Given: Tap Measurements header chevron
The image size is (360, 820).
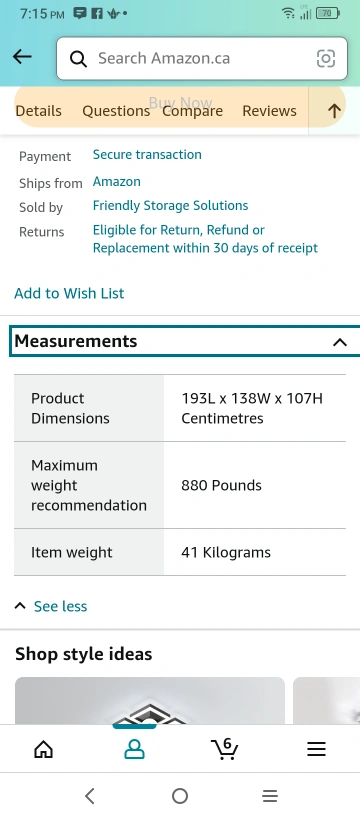Looking at the screenshot, I should tap(340, 342).
